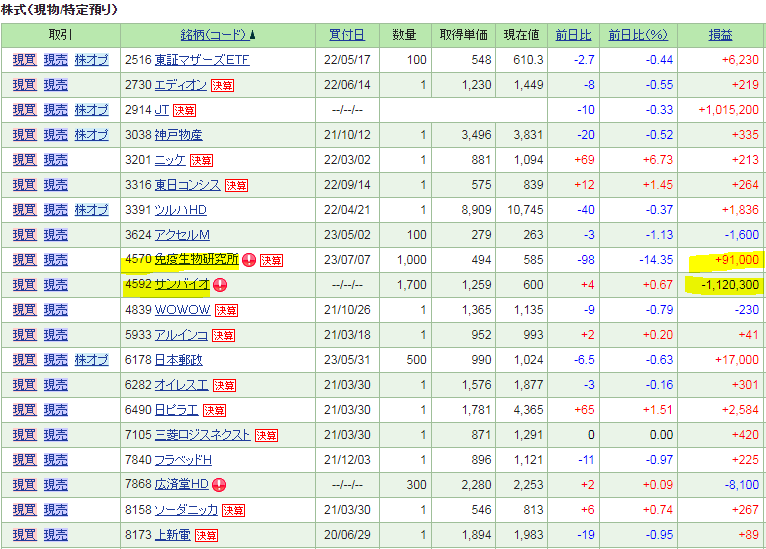Screen dimensions: 766x549
Task: Click the red alert icon beside 広済堂HD
Action: click(219, 485)
